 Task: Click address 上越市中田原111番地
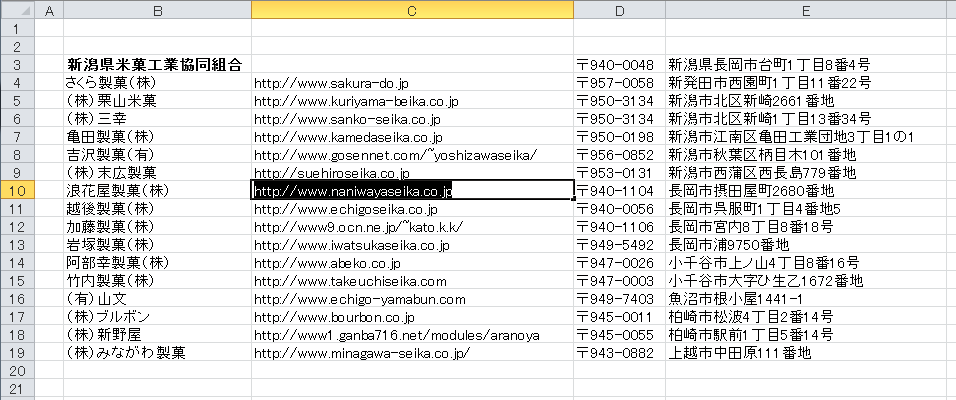[x=740, y=352]
